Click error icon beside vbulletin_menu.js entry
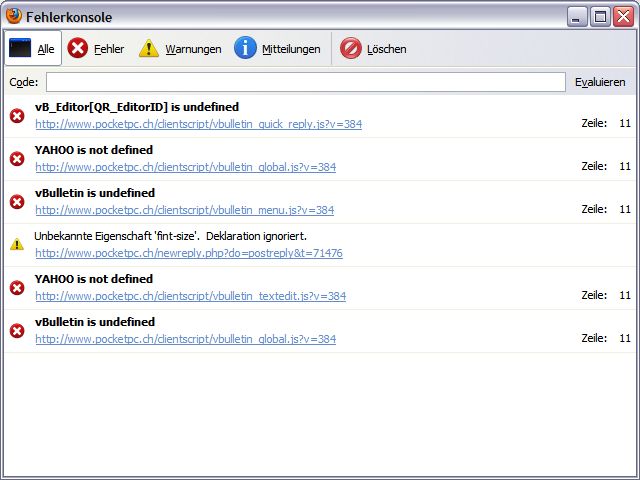This screenshot has width=640, height=480. tap(17, 202)
